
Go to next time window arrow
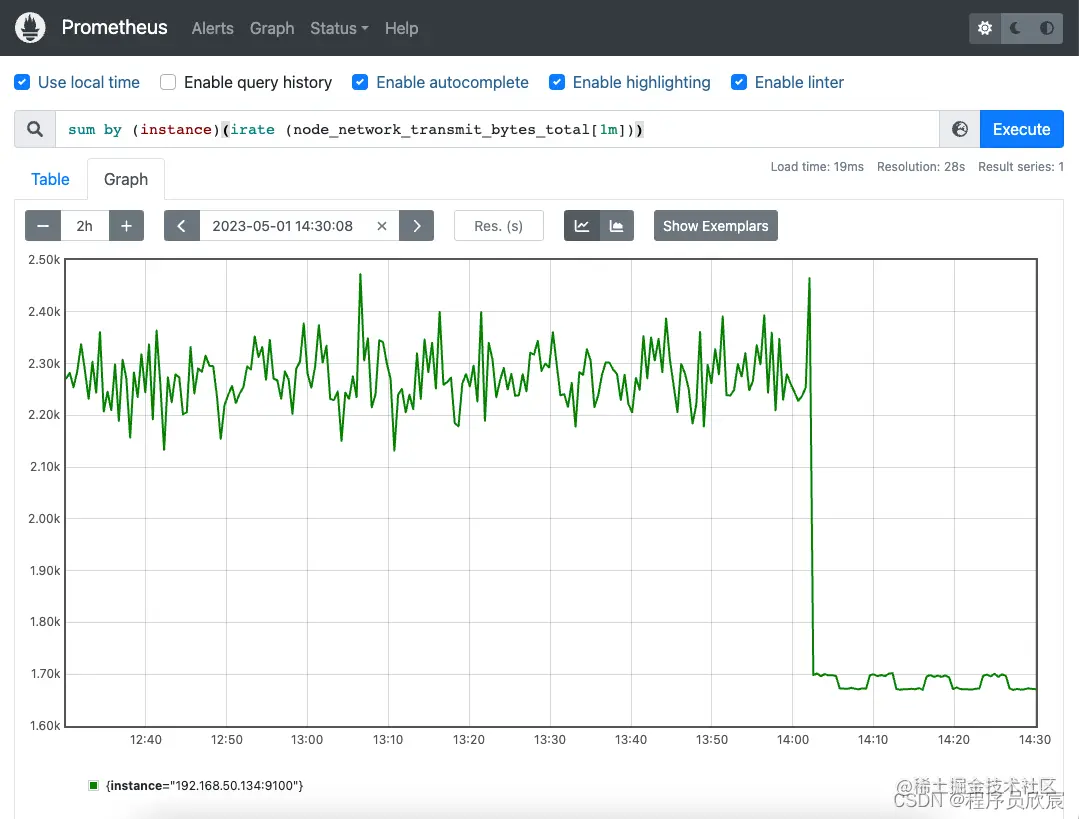pos(416,226)
